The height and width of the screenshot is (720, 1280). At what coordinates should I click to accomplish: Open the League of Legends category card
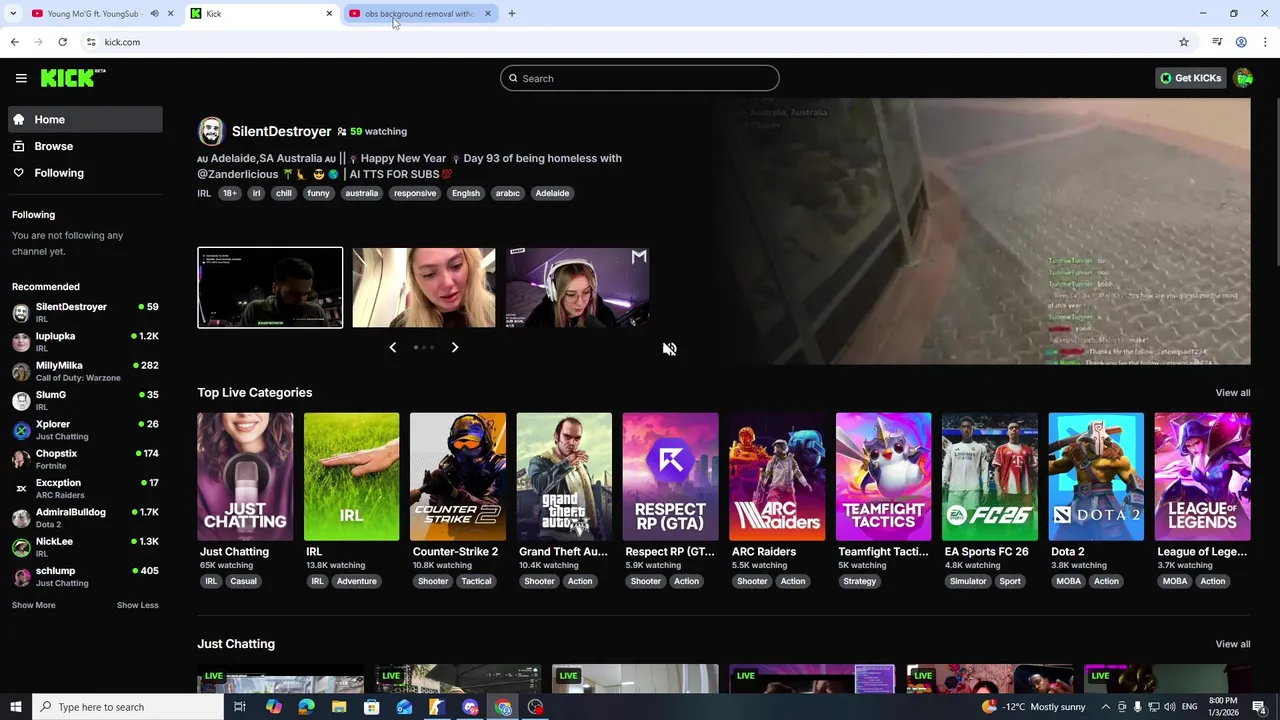[x=1202, y=477]
